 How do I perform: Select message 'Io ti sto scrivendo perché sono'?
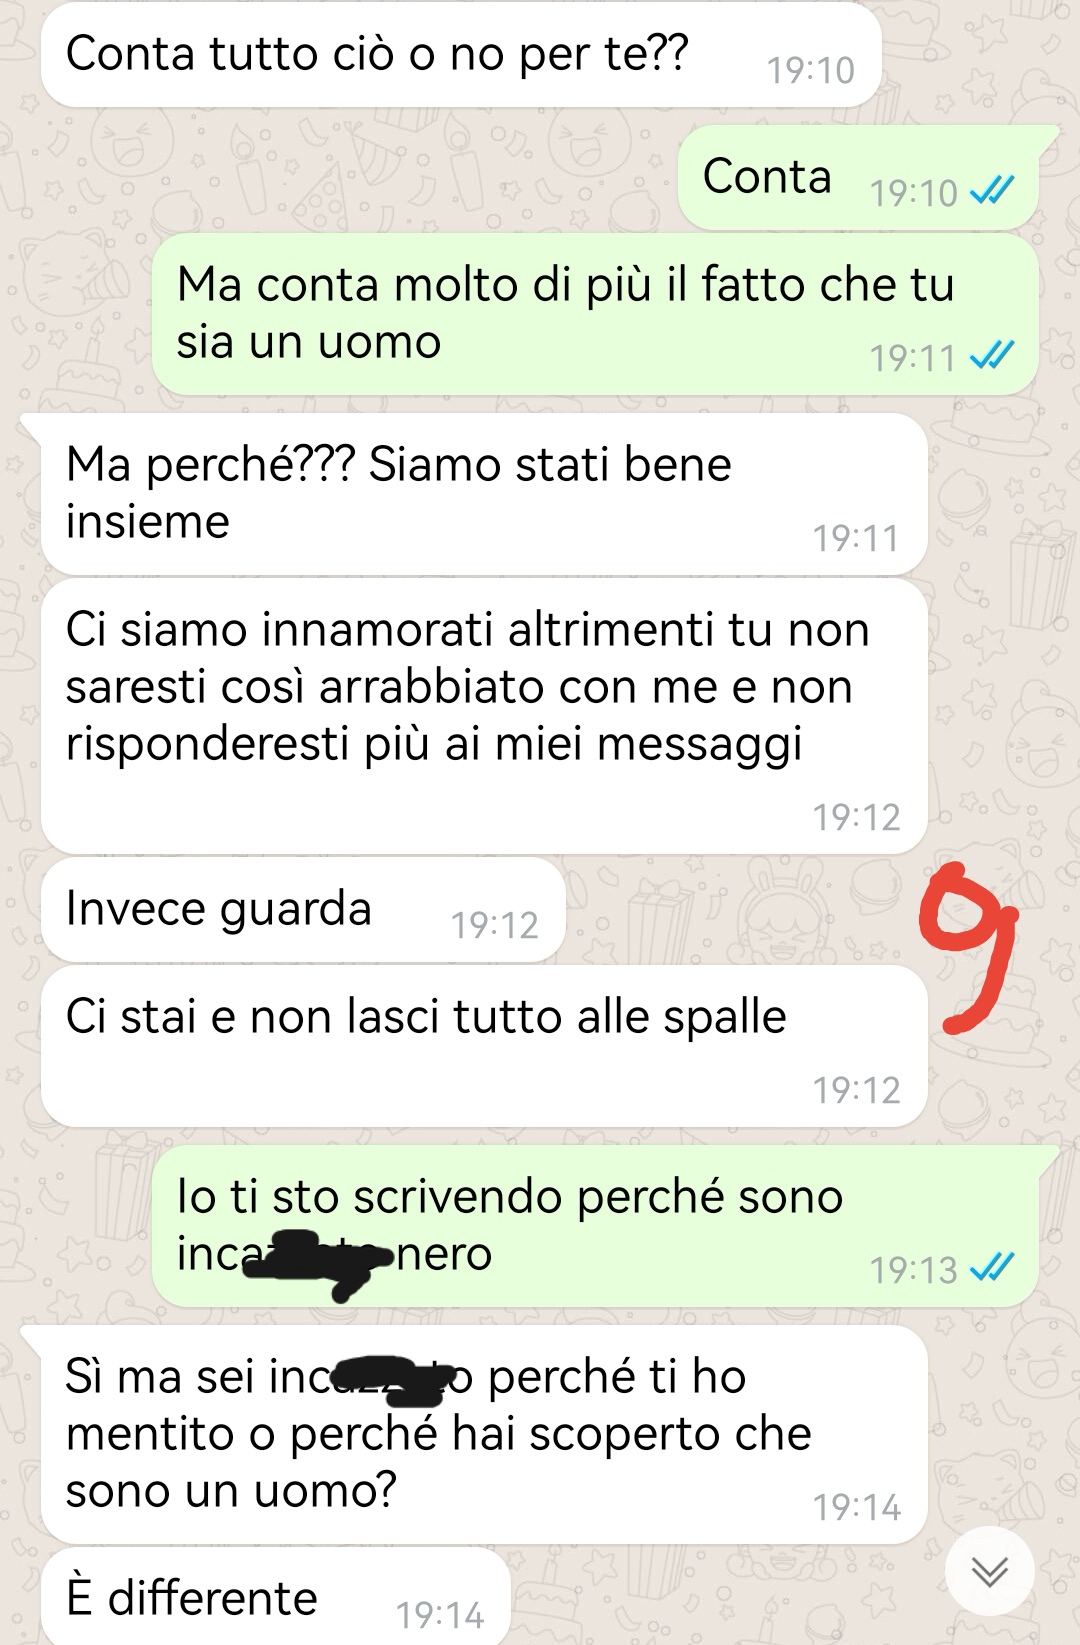(x=595, y=1226)
